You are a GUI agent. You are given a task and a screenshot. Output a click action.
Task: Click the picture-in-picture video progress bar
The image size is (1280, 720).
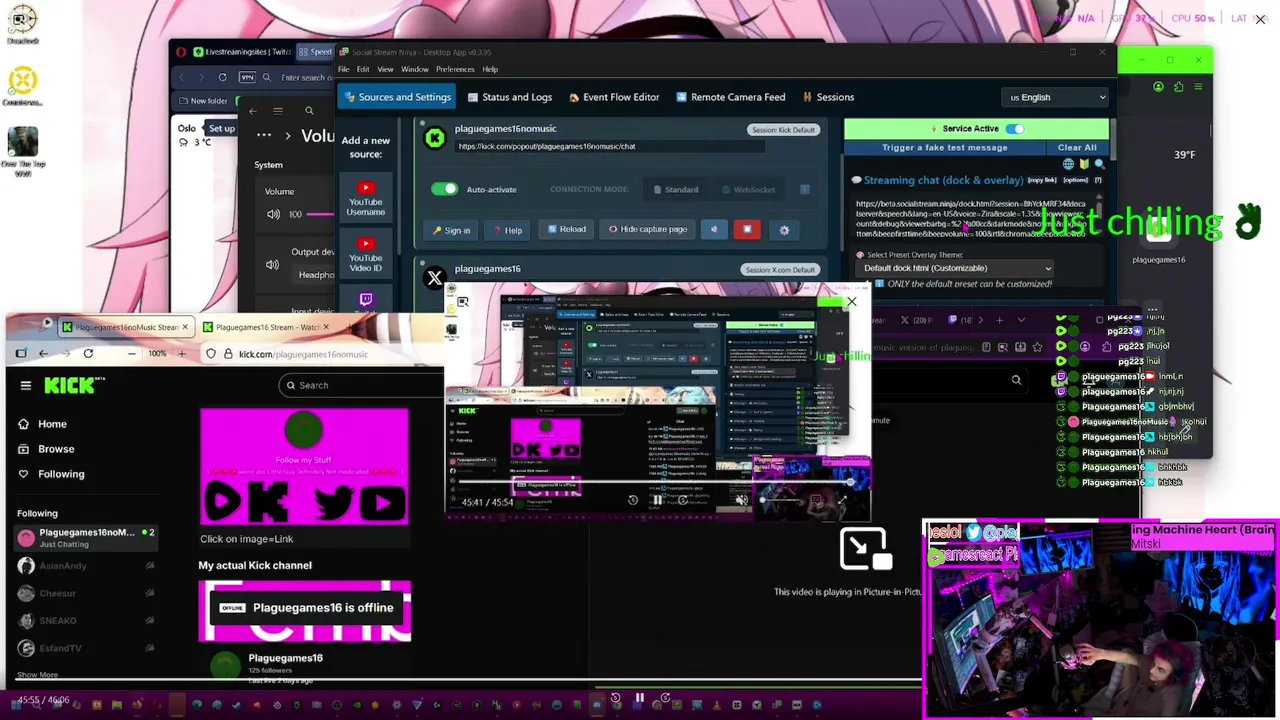(655, 484)
